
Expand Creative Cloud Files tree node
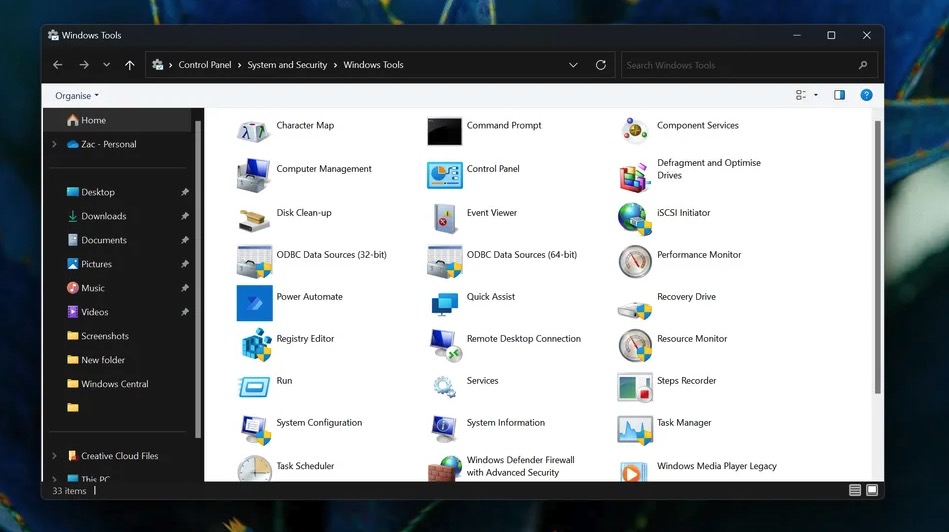pyautogui.click(x=54, y=456)
